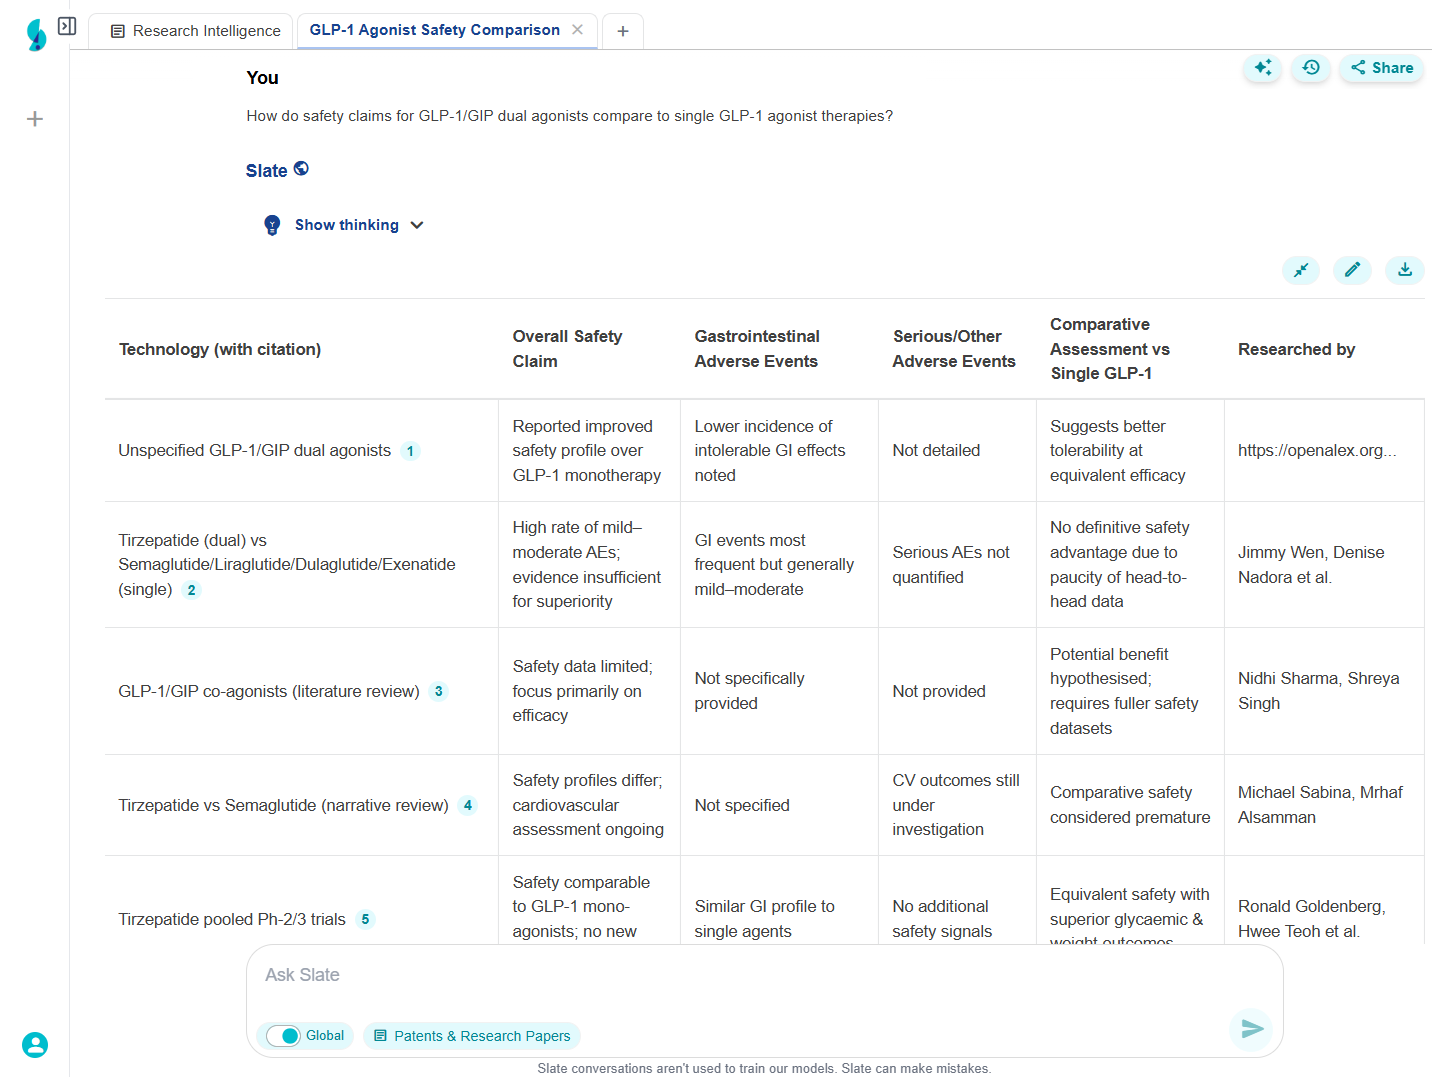Toggle the Global switch
The width and height of the screenshot is (1434, 1077).
285,1036
